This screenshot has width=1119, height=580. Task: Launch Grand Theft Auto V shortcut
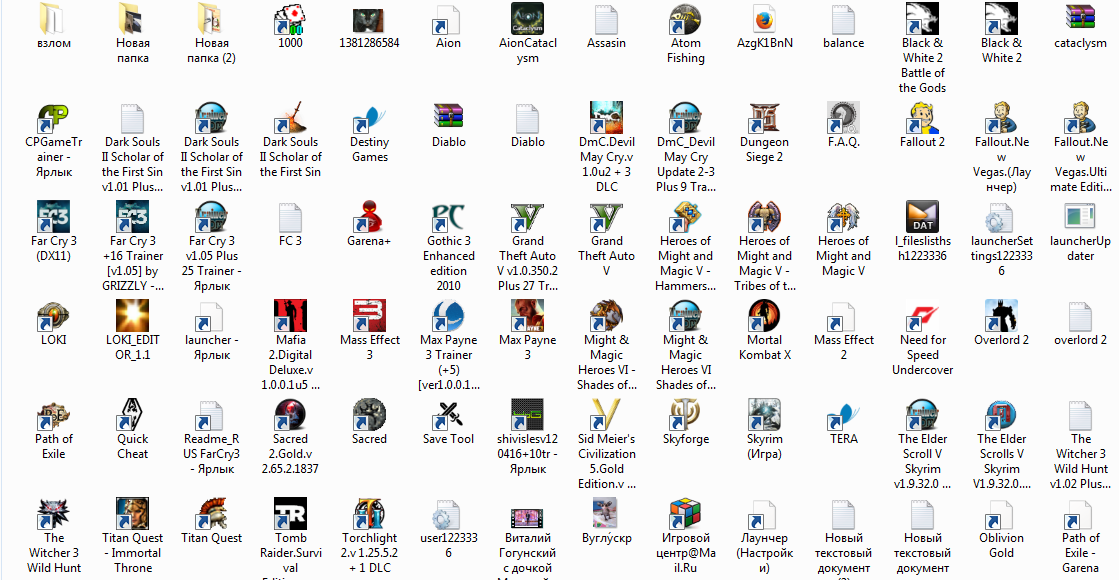tap(607, 217)
